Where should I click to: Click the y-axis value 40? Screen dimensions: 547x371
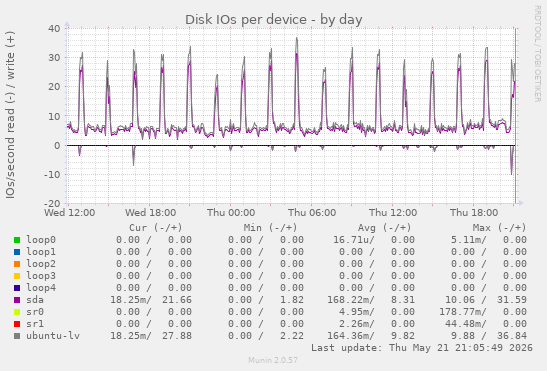point(54,29)
